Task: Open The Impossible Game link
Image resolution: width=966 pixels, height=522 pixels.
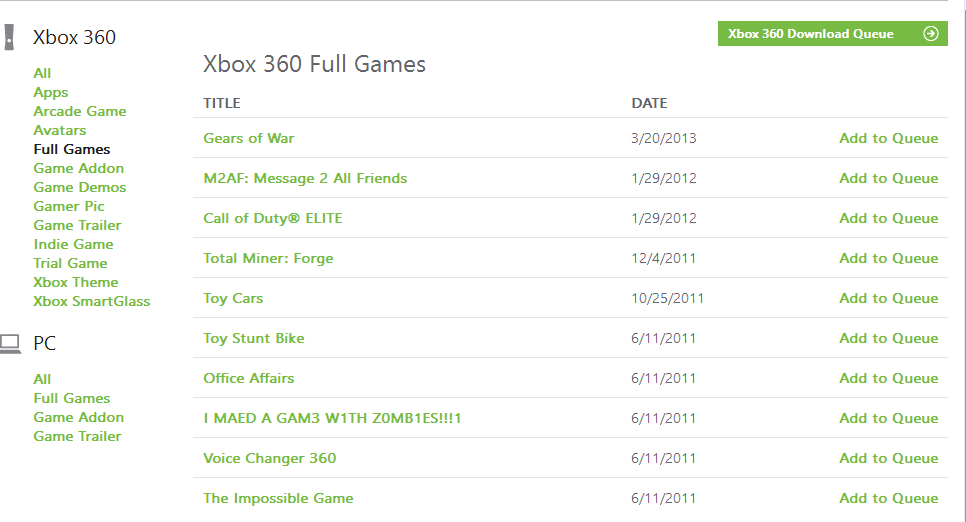Action: 278,498
